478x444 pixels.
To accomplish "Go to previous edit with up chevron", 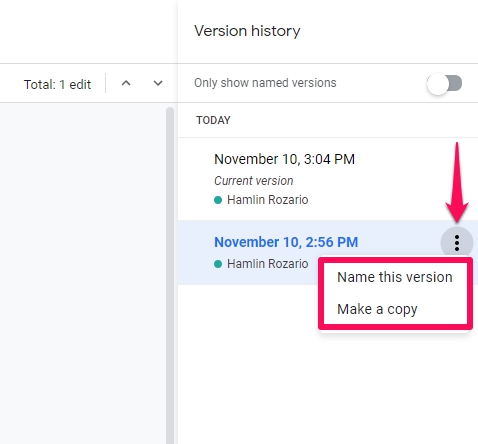I will point(126,83).
